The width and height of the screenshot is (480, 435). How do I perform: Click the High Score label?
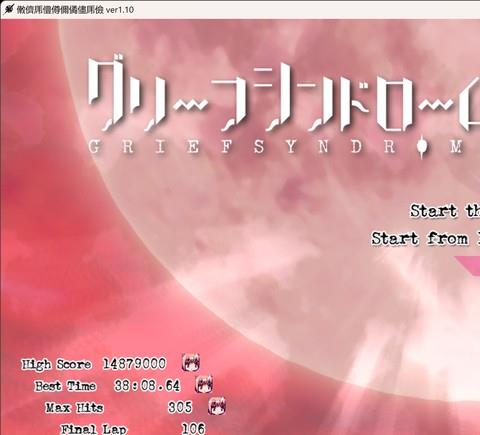(x=56, y=364)
